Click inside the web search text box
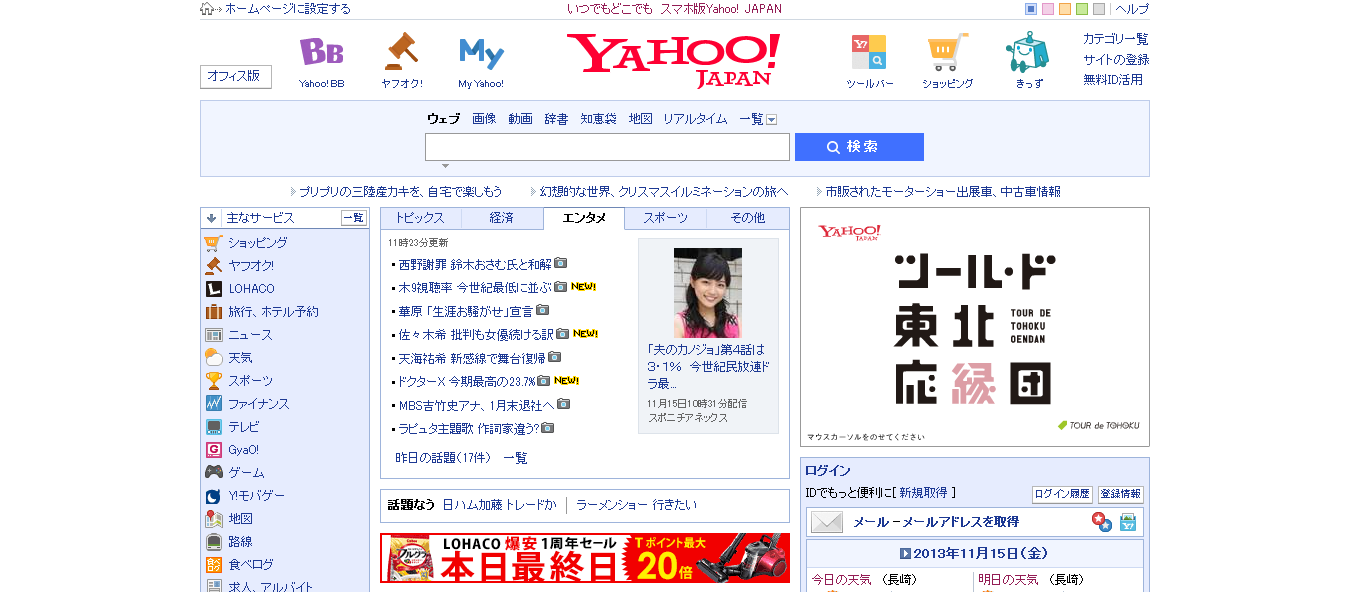Viewport: 1349px width, 592px height. coord(607,147)
